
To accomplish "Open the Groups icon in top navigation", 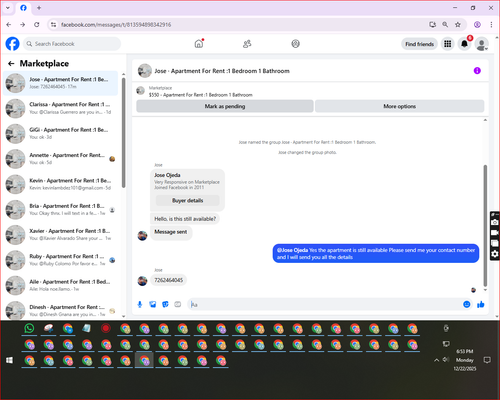I will point(295,44).
